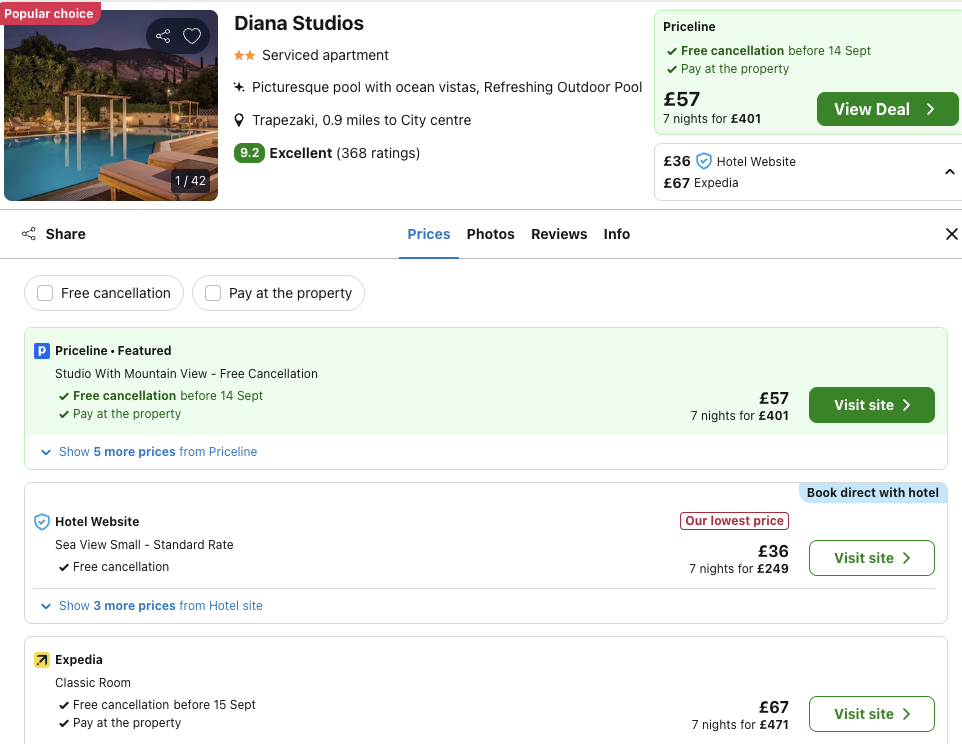962x744 pixels.
Task: Open the Diana Studios title link
Action: 299,23
